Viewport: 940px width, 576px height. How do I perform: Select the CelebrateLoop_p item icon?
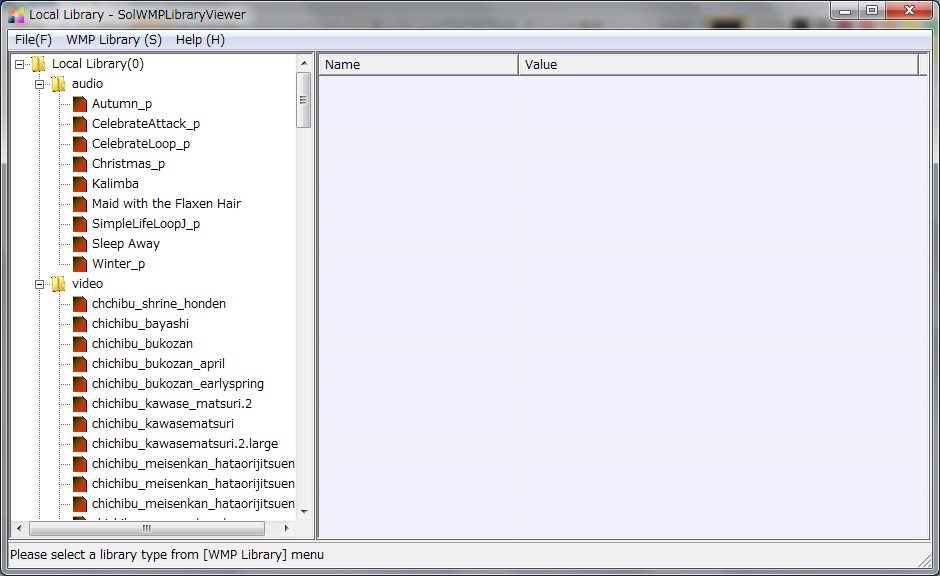pos(80,144)
